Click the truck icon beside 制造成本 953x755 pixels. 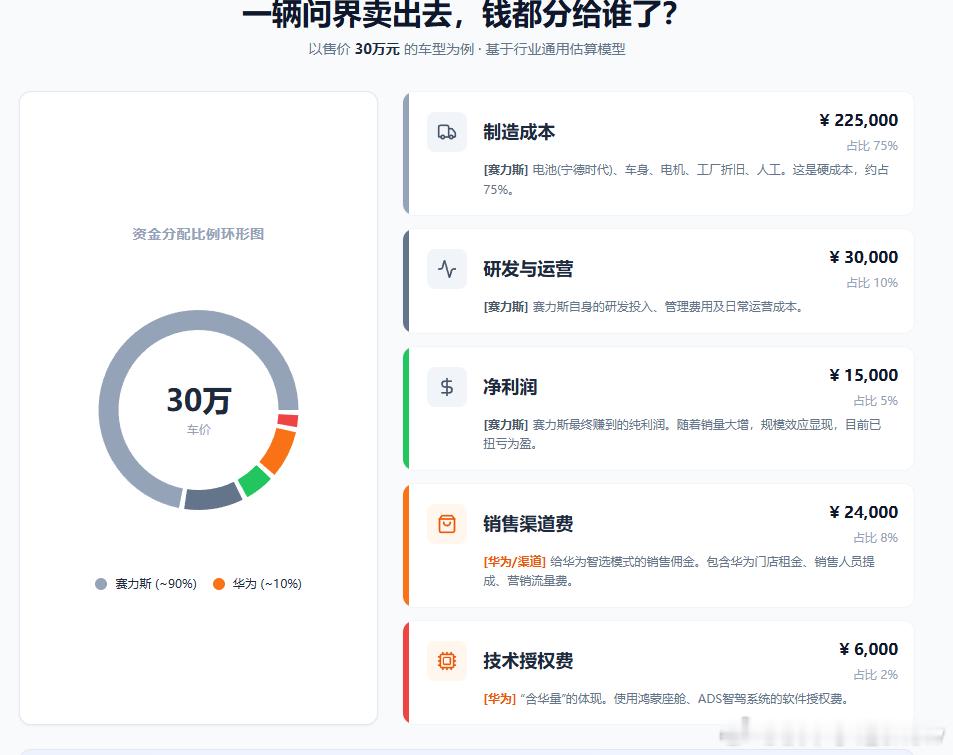tap(447, 132)
